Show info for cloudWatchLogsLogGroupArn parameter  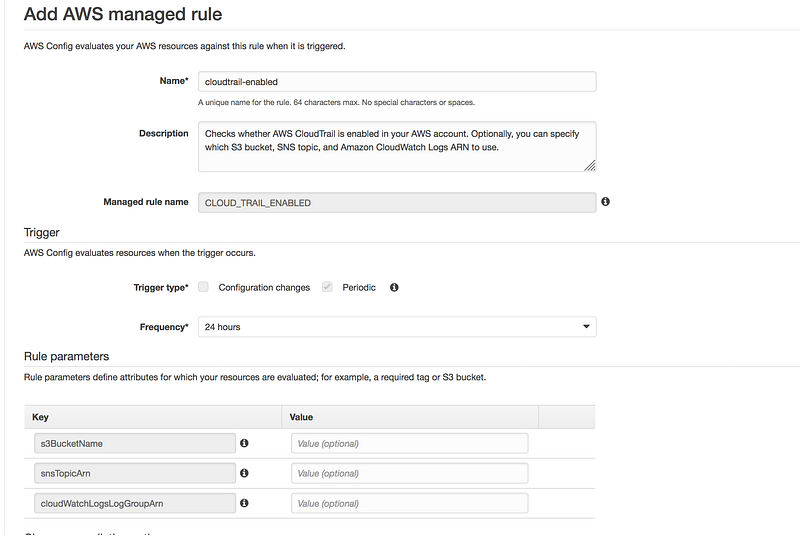pos(244,503)
